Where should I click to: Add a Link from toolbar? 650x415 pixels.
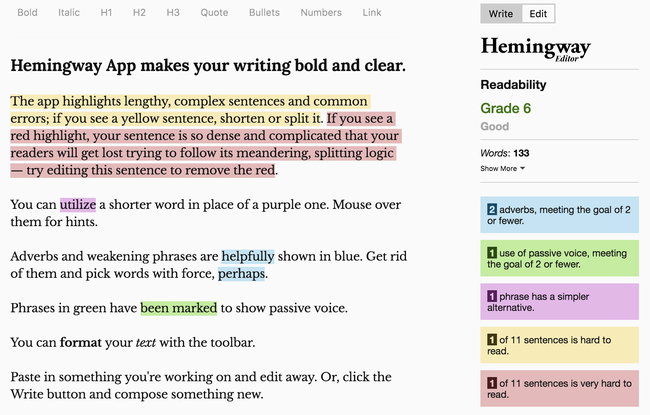[372, 13]
